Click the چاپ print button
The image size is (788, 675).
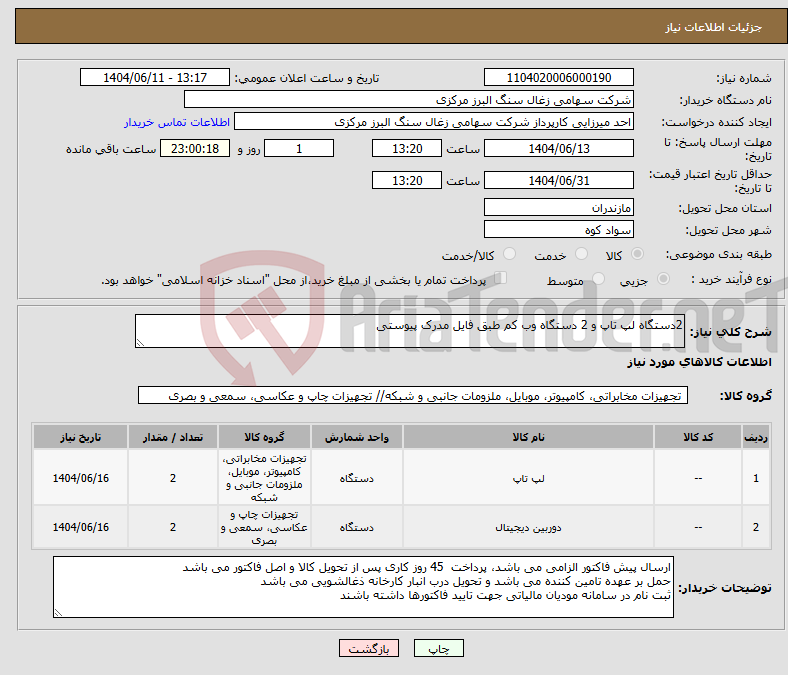pyautogui.click(x=439, y=648)
